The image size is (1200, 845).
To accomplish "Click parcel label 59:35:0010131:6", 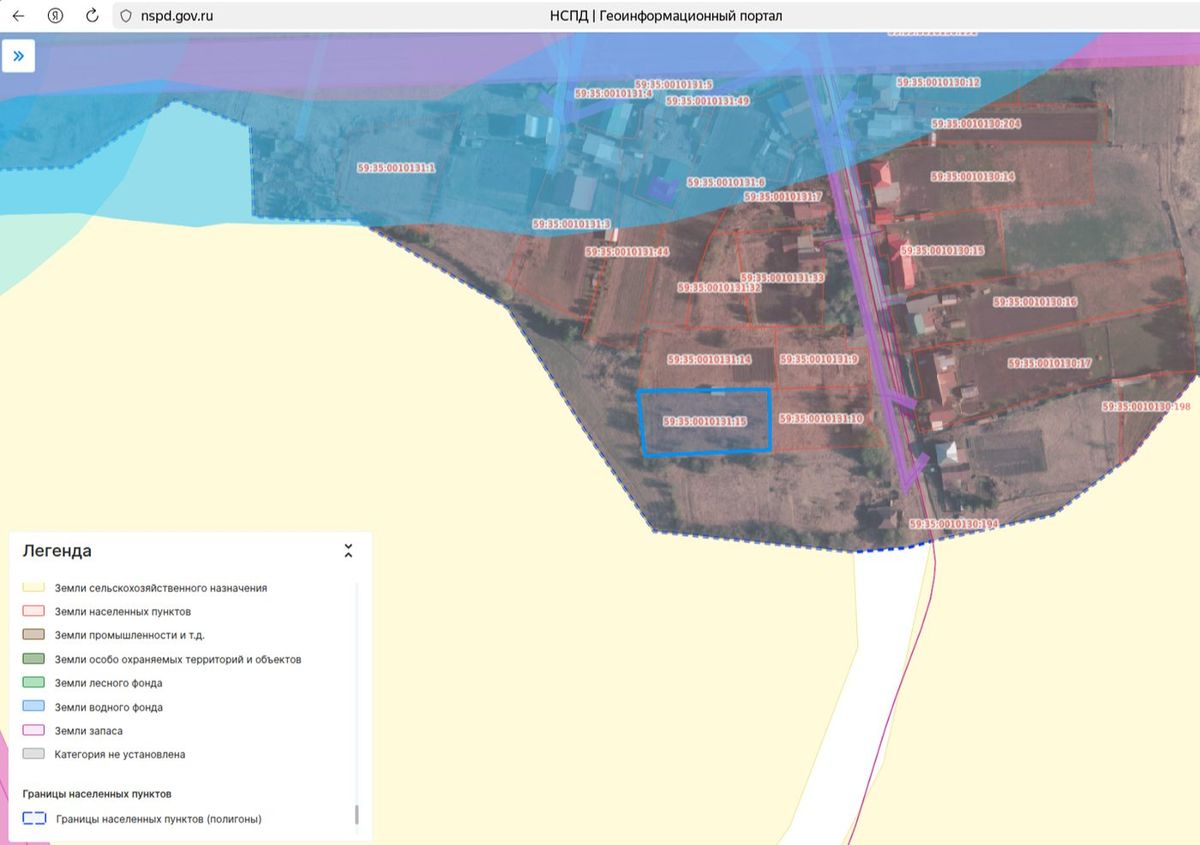I will 726,183.
